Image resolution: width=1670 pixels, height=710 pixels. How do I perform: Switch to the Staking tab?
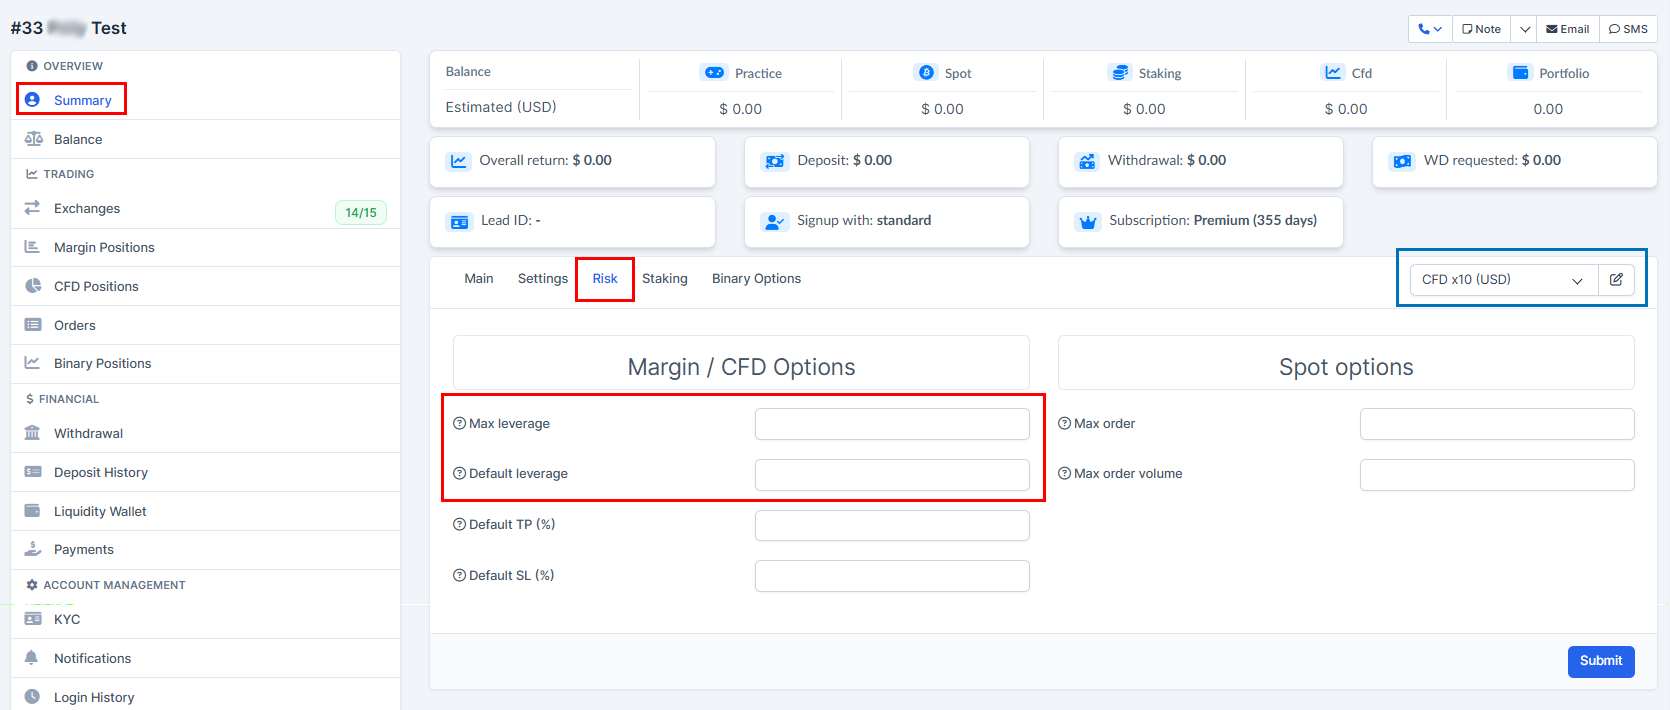(x=664, y=279)
